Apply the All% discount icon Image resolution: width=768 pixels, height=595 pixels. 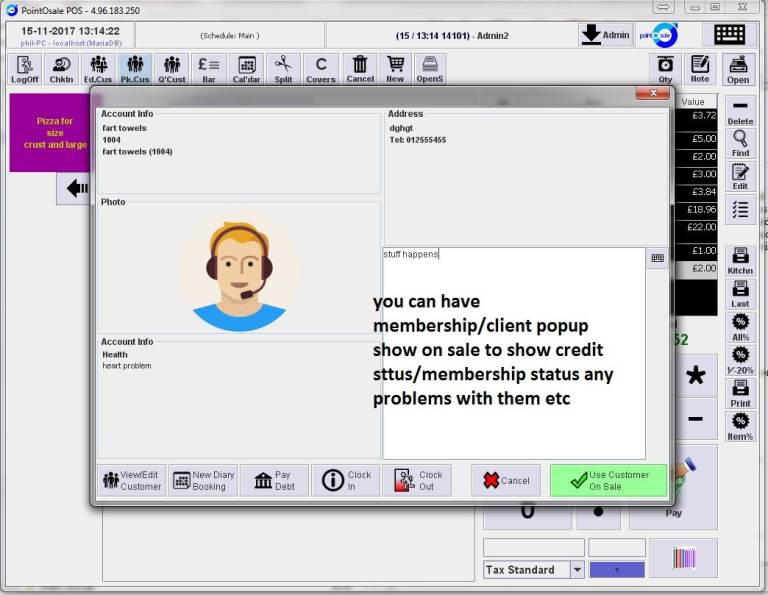tap(740, 328)
